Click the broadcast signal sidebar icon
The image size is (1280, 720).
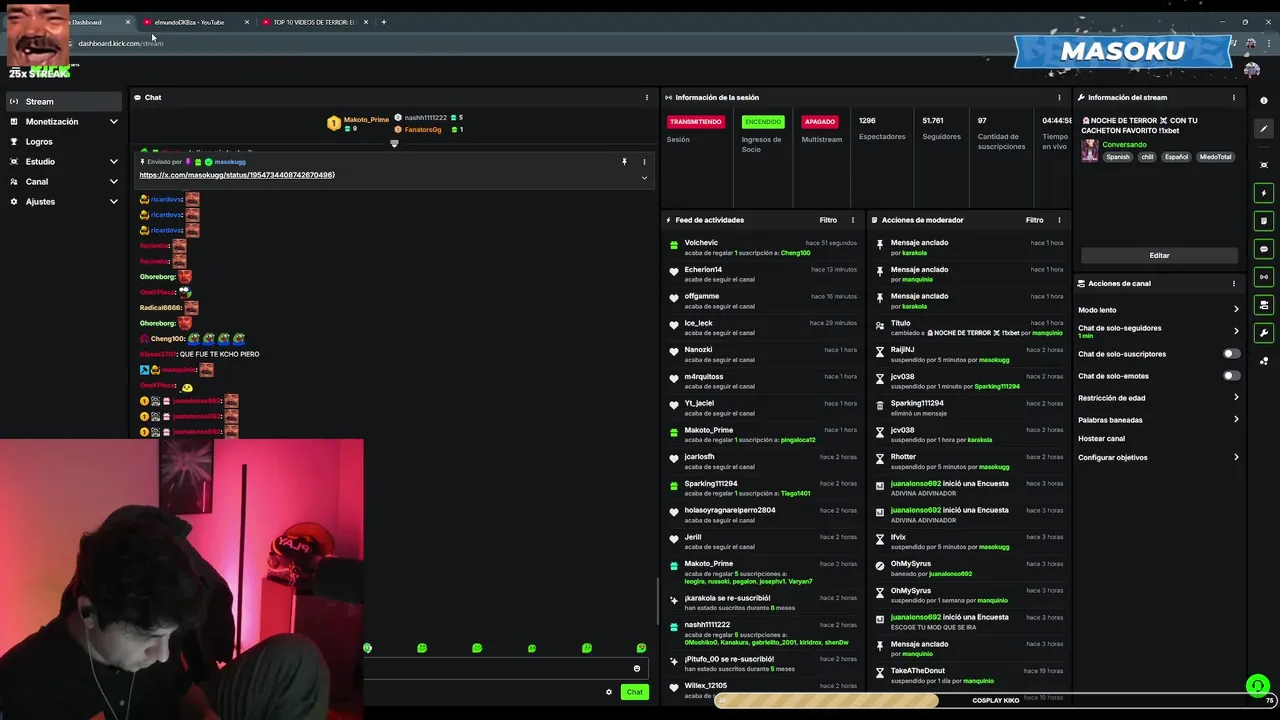click(1264, 277)
